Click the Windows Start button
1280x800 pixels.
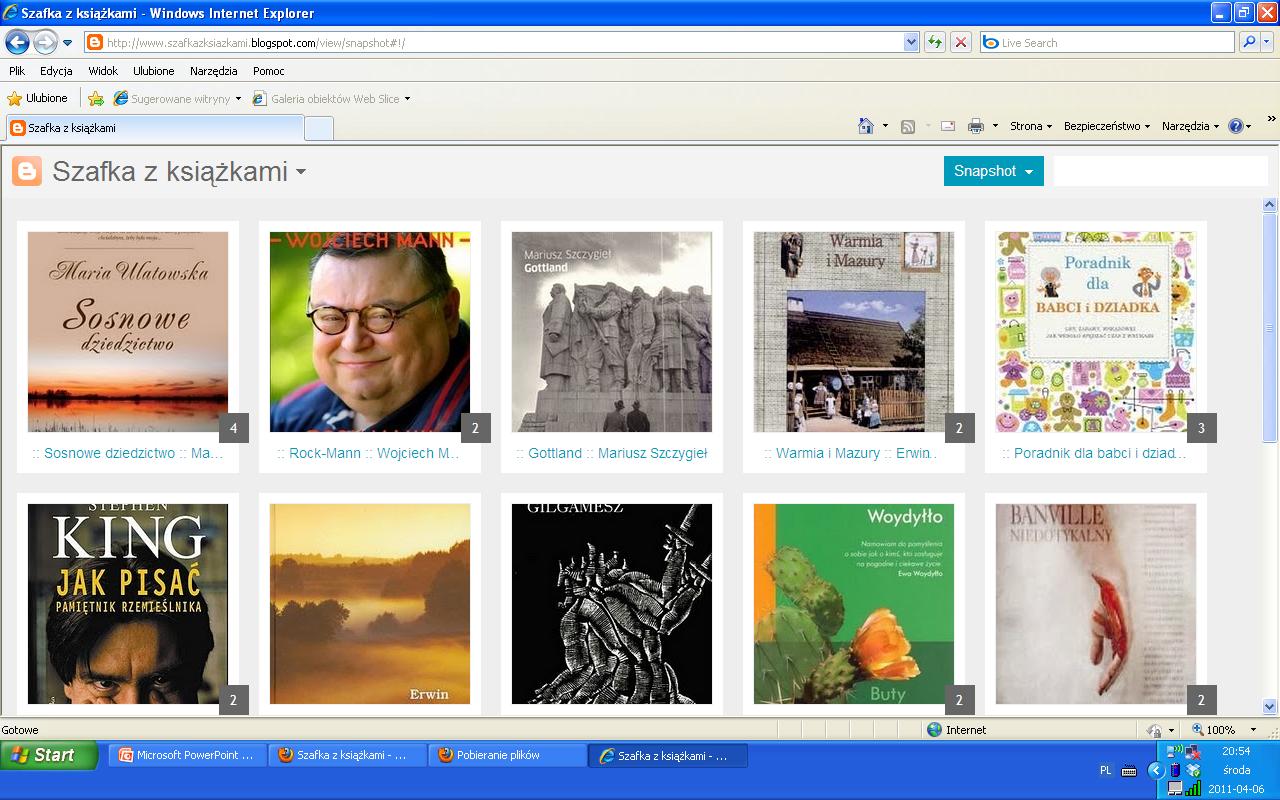pos(49,755)
